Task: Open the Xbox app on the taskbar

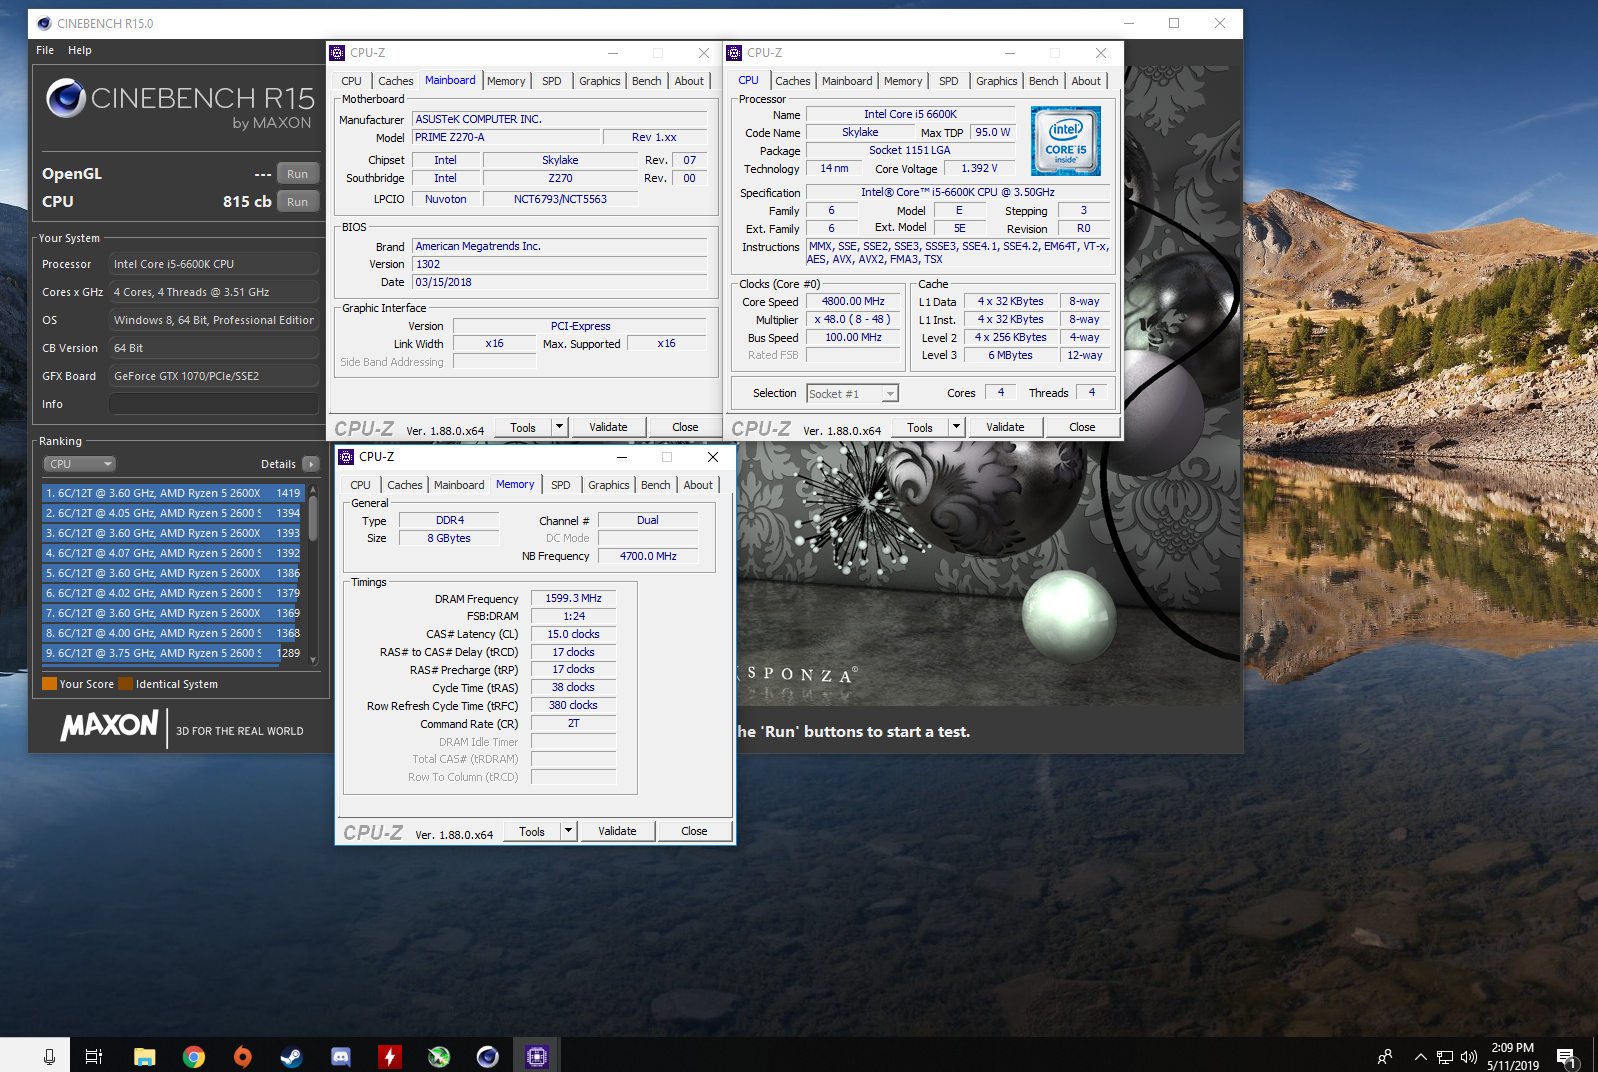Action: 438,1056
